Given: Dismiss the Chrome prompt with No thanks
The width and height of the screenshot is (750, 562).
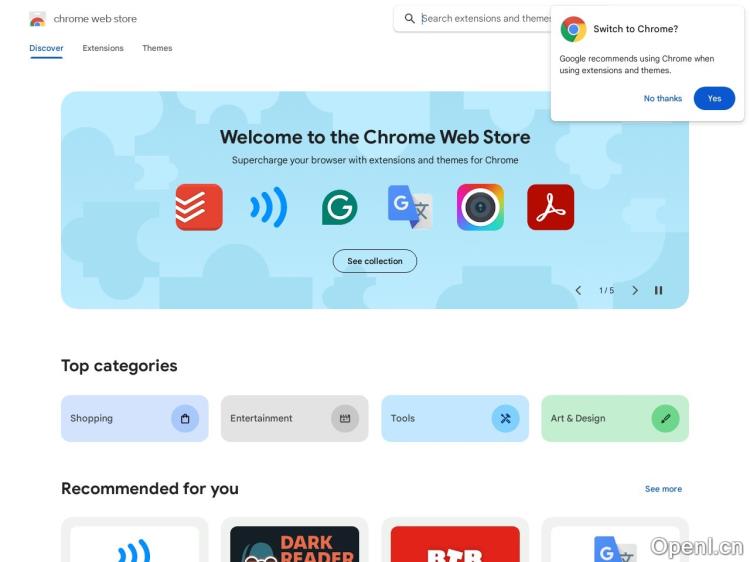Looking at the screenshot, I should click(662, 98).
